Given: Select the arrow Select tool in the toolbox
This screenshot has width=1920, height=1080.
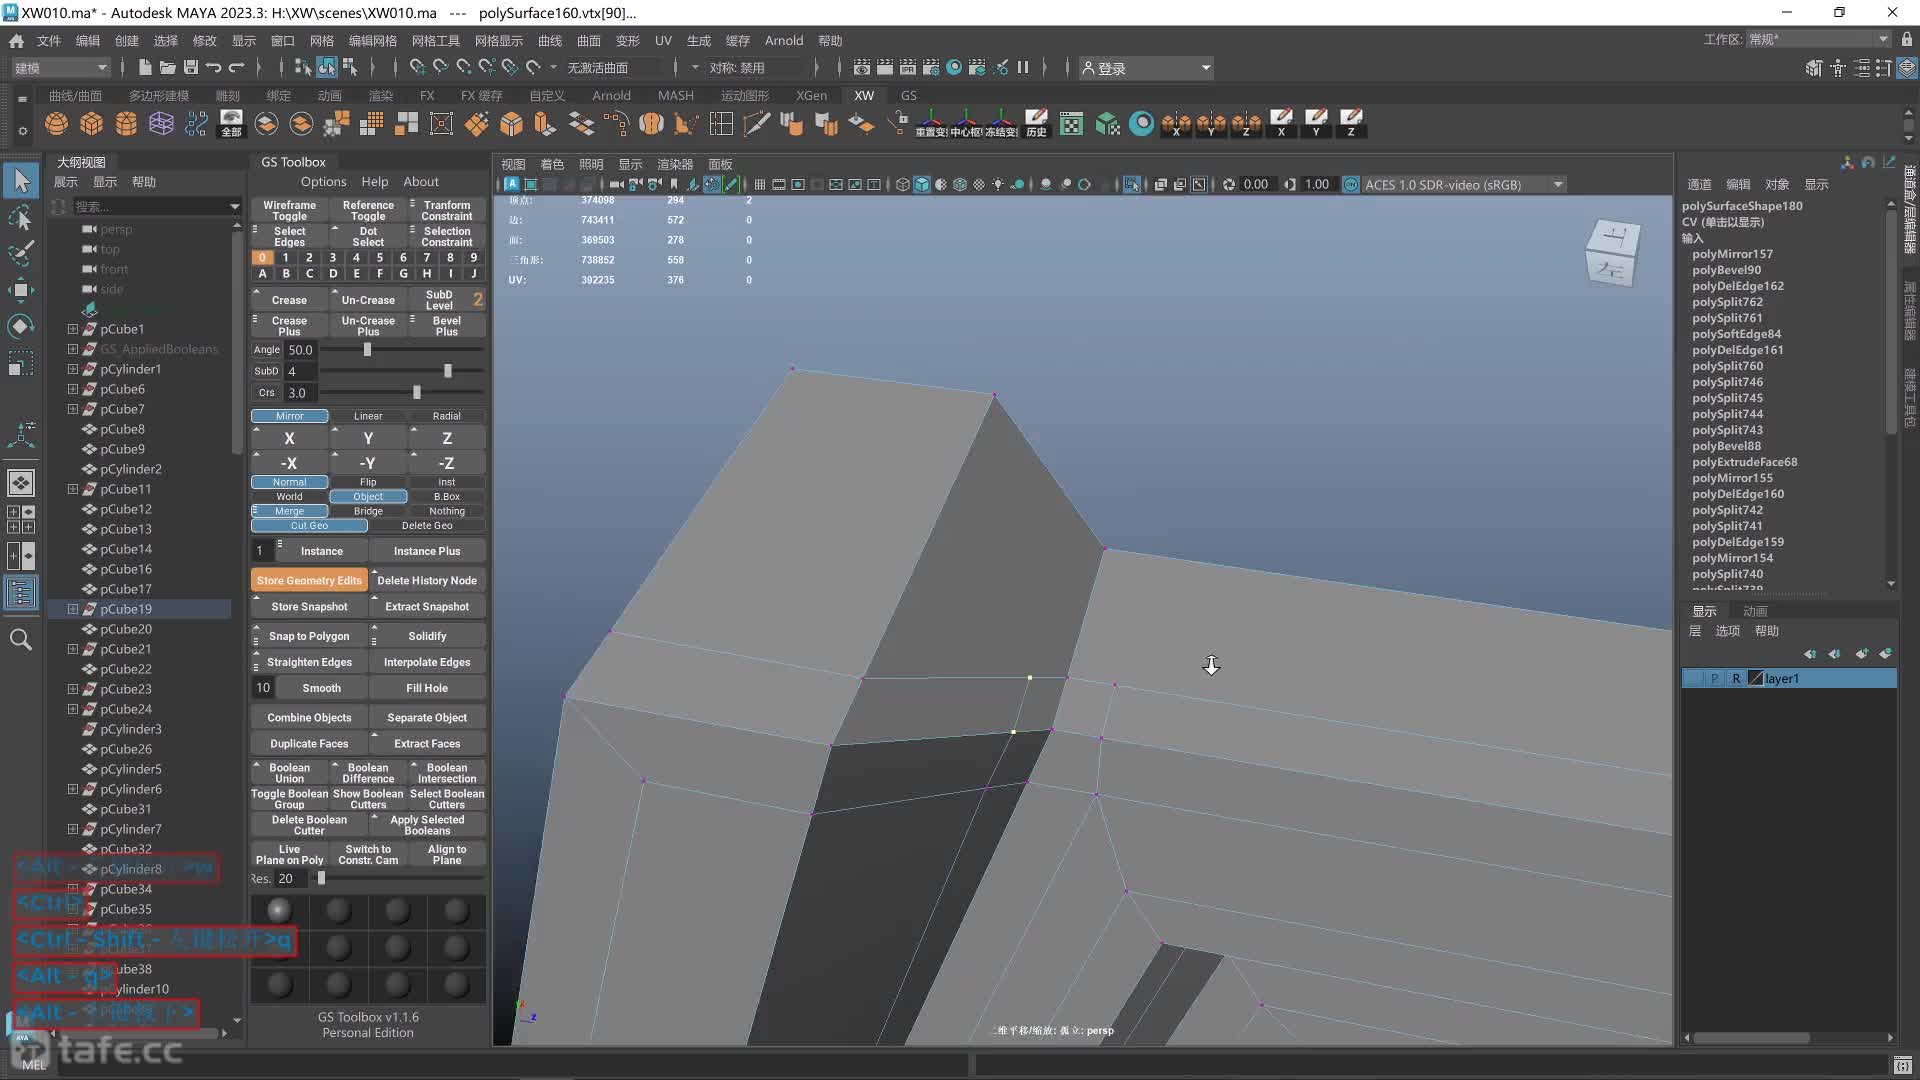Looking at the screenshot, I should pyautogui.click(x=21, y=182).
